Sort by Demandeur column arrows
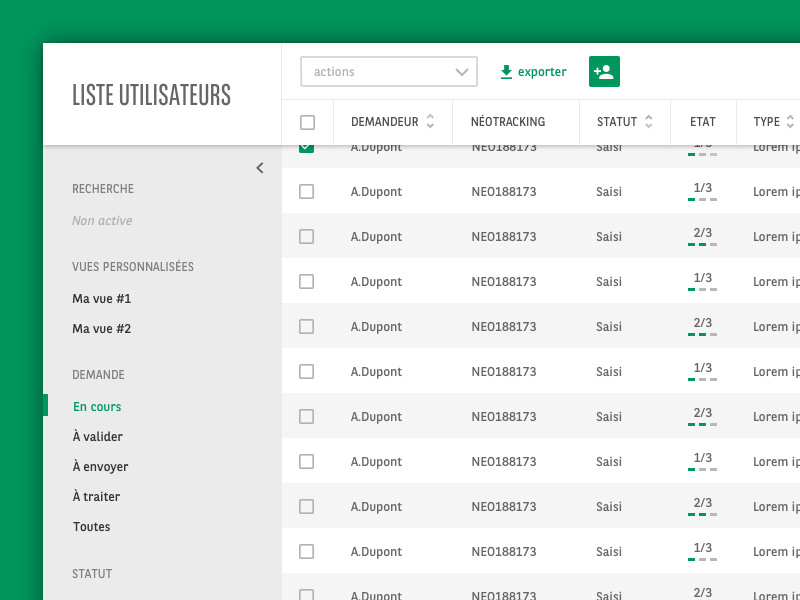Image resolution: width=800 pixels, height=600 pixels. tap(431, 122)
